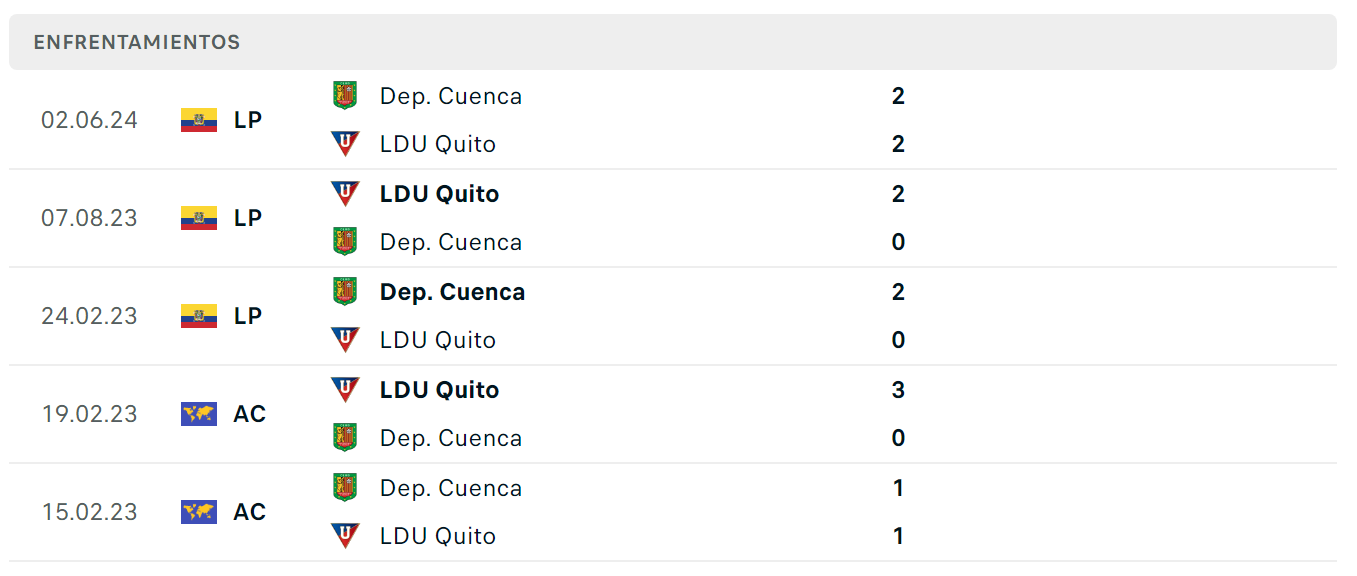Click Dep. Cuenca crest in 24.02.23 match

pyautogui.click(x=345, y=292)
